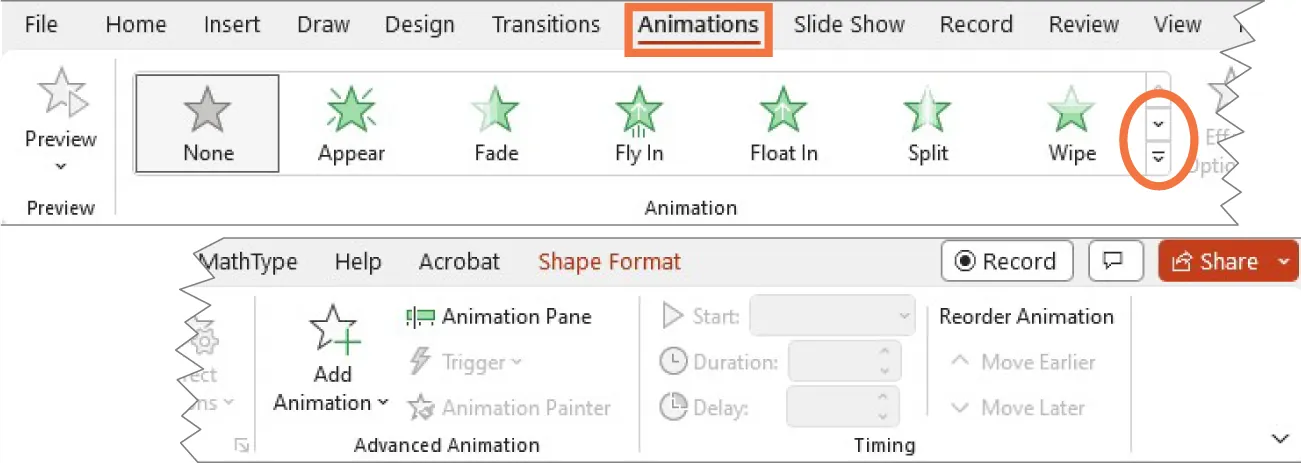1301x463 pixels.
Task: Click the Share button
Action: tap(1213, 261)
